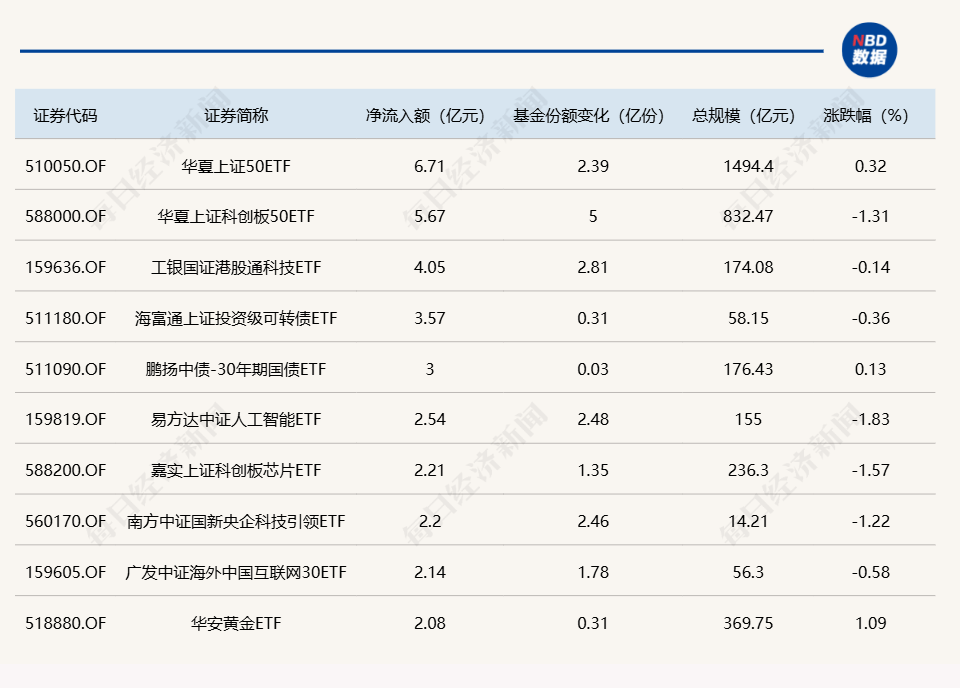
Task: Click the 华安黄金ETF fund name
Action: [236, 623]
